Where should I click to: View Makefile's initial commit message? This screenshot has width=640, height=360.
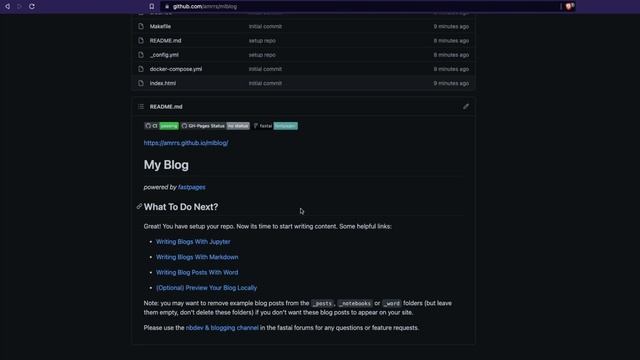[x=265, y=27]
